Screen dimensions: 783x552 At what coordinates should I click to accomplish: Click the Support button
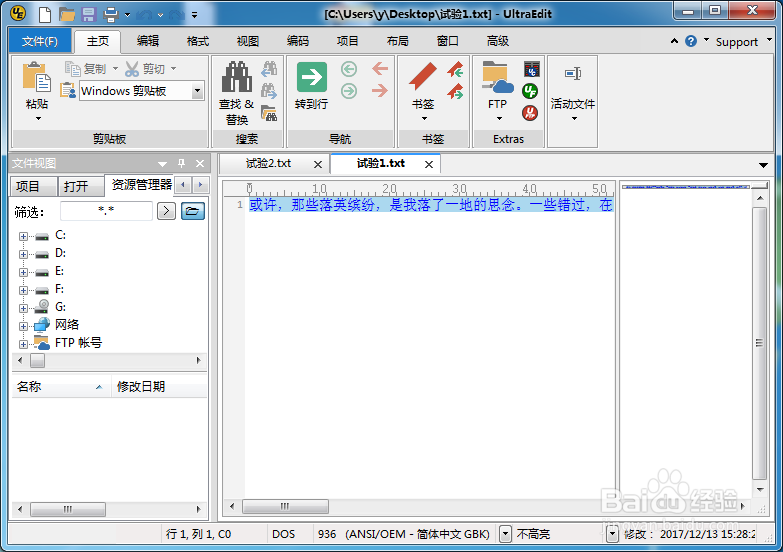coord(737,42)
